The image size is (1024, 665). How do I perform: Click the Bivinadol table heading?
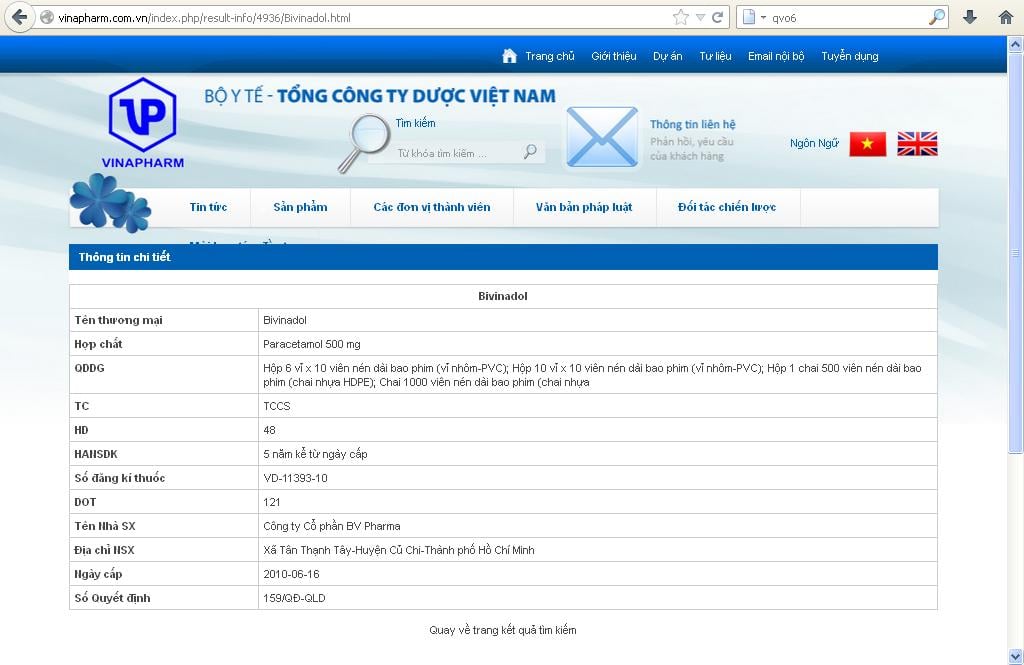pyautogui.click(x=503, y=296)
